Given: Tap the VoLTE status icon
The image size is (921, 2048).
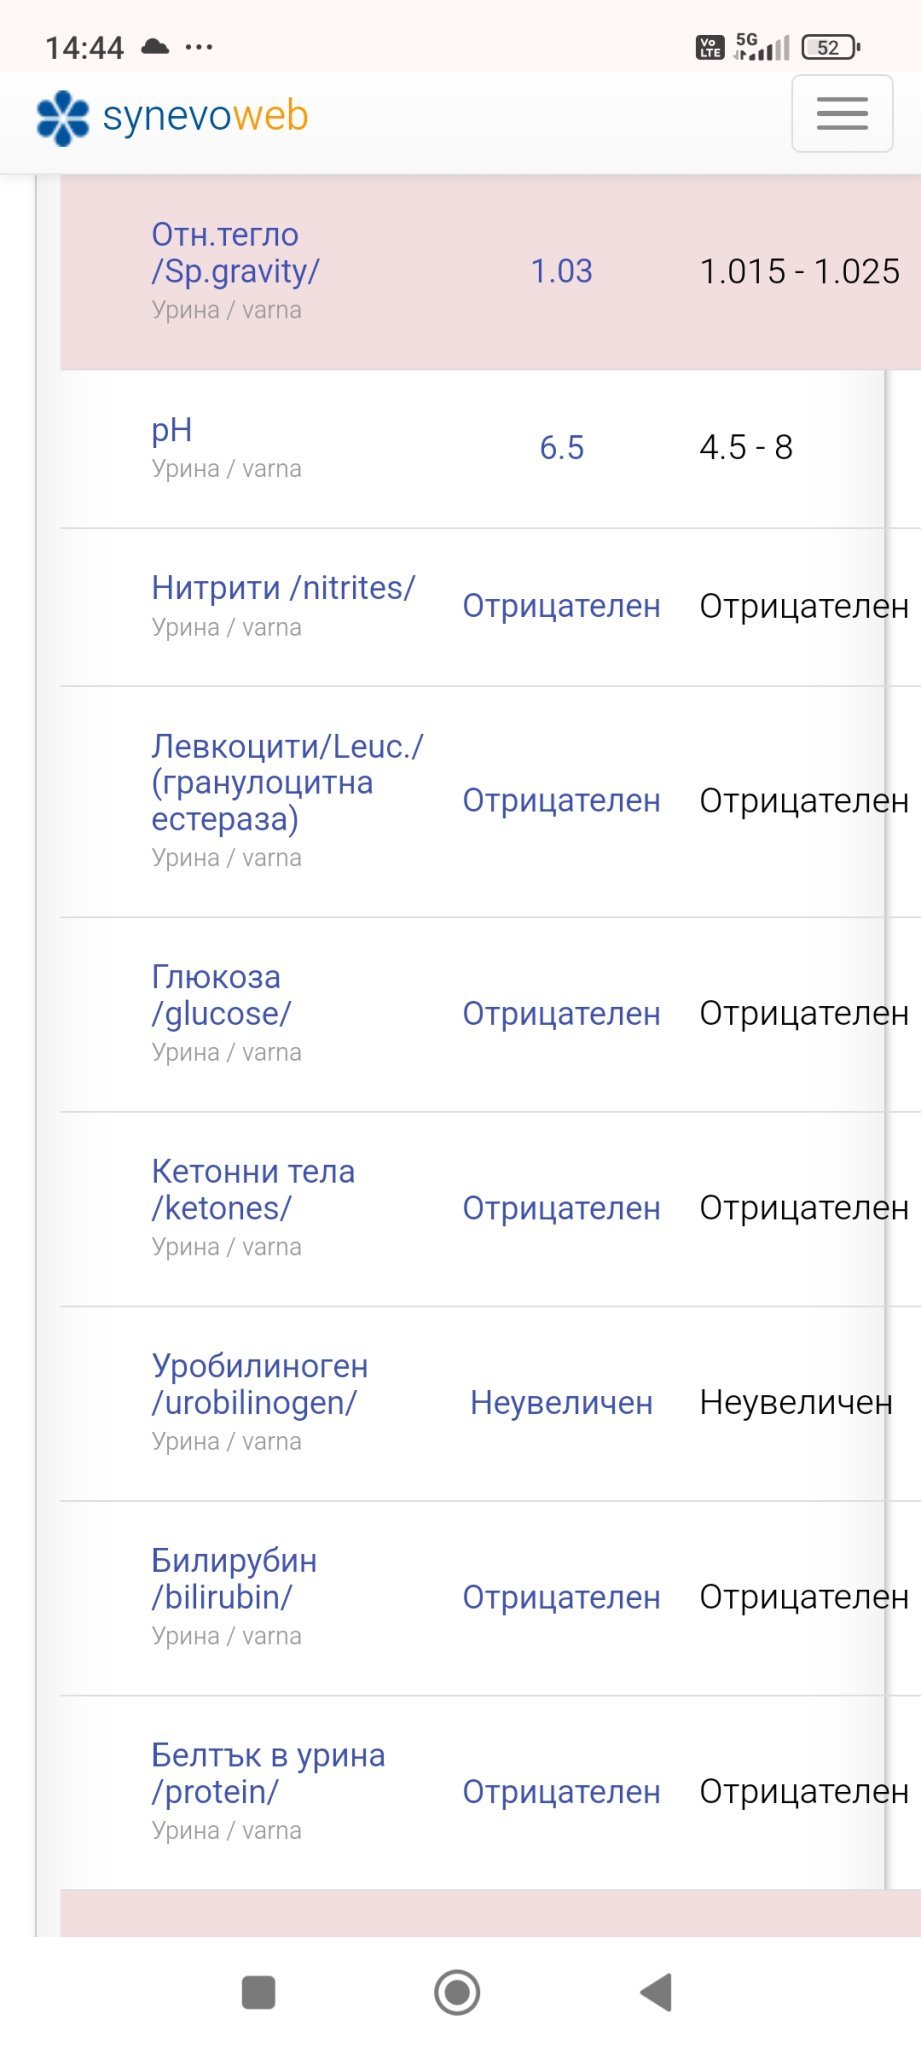Looking at the screenshot, I should pos(709,47).
